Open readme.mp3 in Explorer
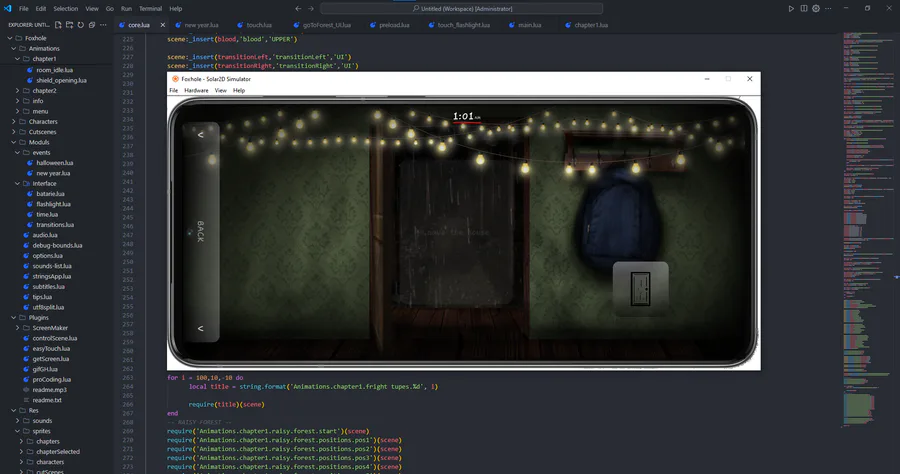Viewport: 900px width, 474px height. pyautogui.click(x=49, y=390)
